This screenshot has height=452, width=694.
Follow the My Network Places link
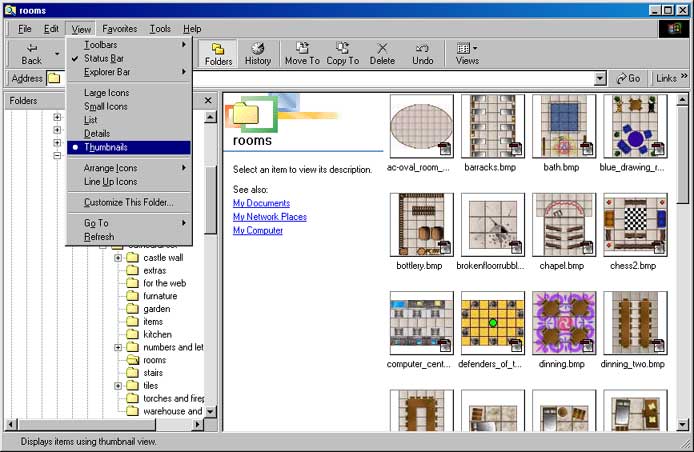(270, 217)
